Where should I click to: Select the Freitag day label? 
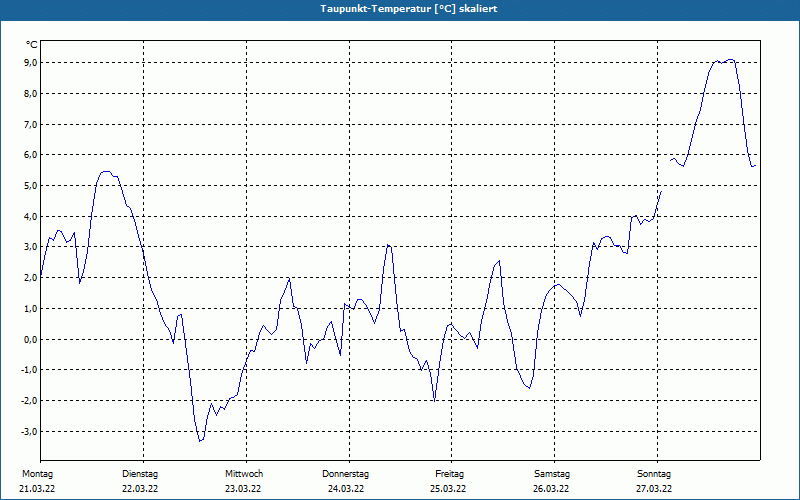449,474
